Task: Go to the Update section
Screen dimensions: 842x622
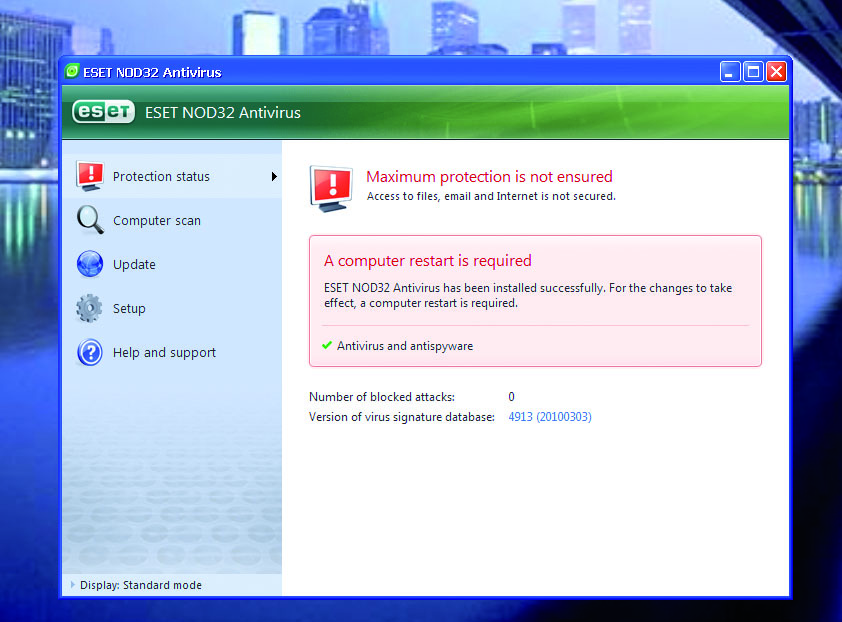Action: click(x=172, y=264)
